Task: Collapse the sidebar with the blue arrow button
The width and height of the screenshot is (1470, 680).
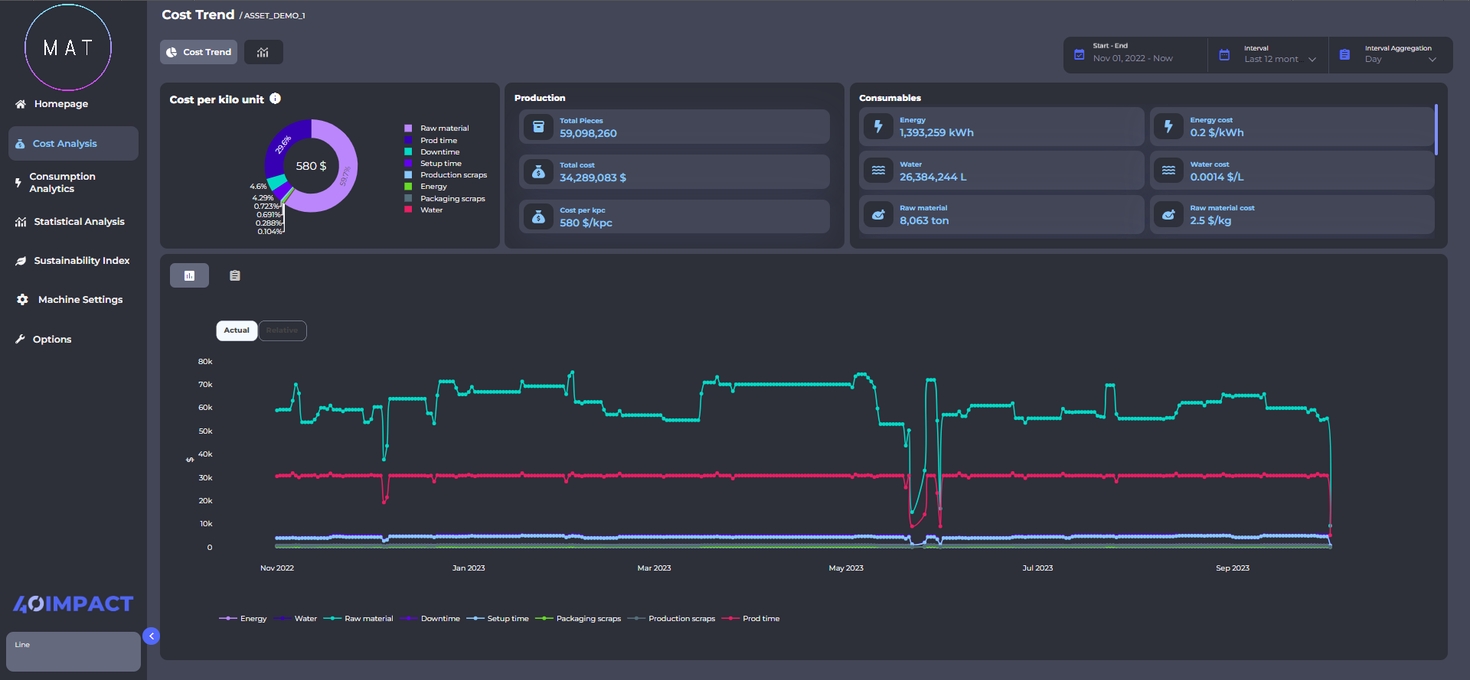Action: (x=151, y=635)
